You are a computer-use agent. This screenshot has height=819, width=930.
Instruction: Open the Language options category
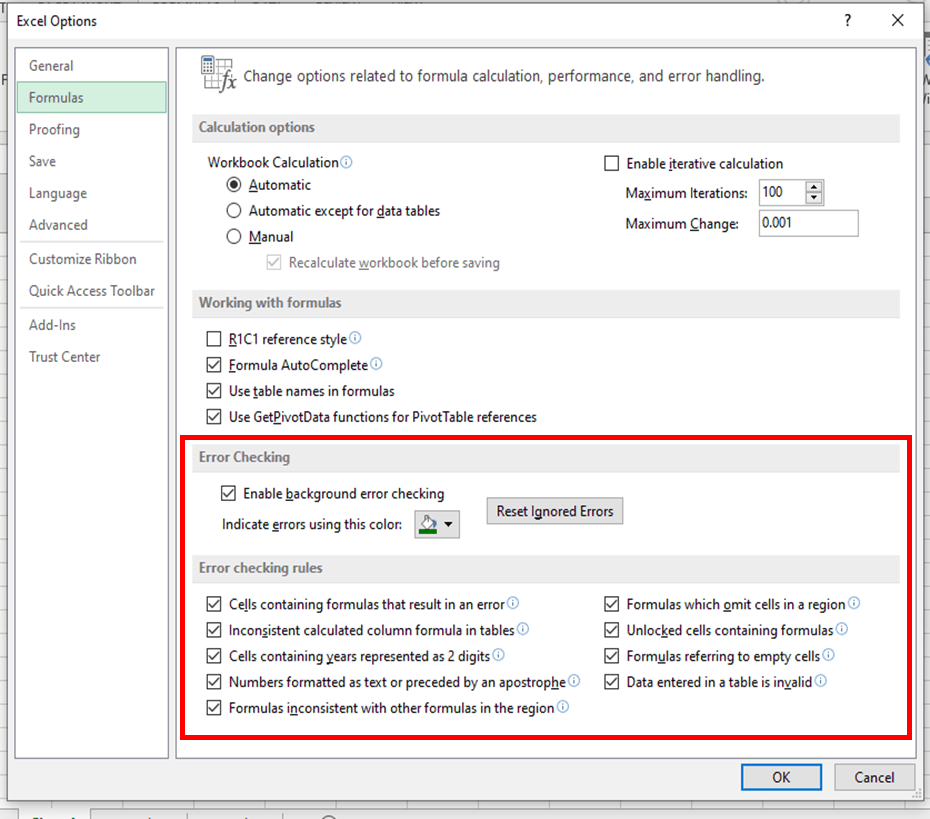[91, 193]
